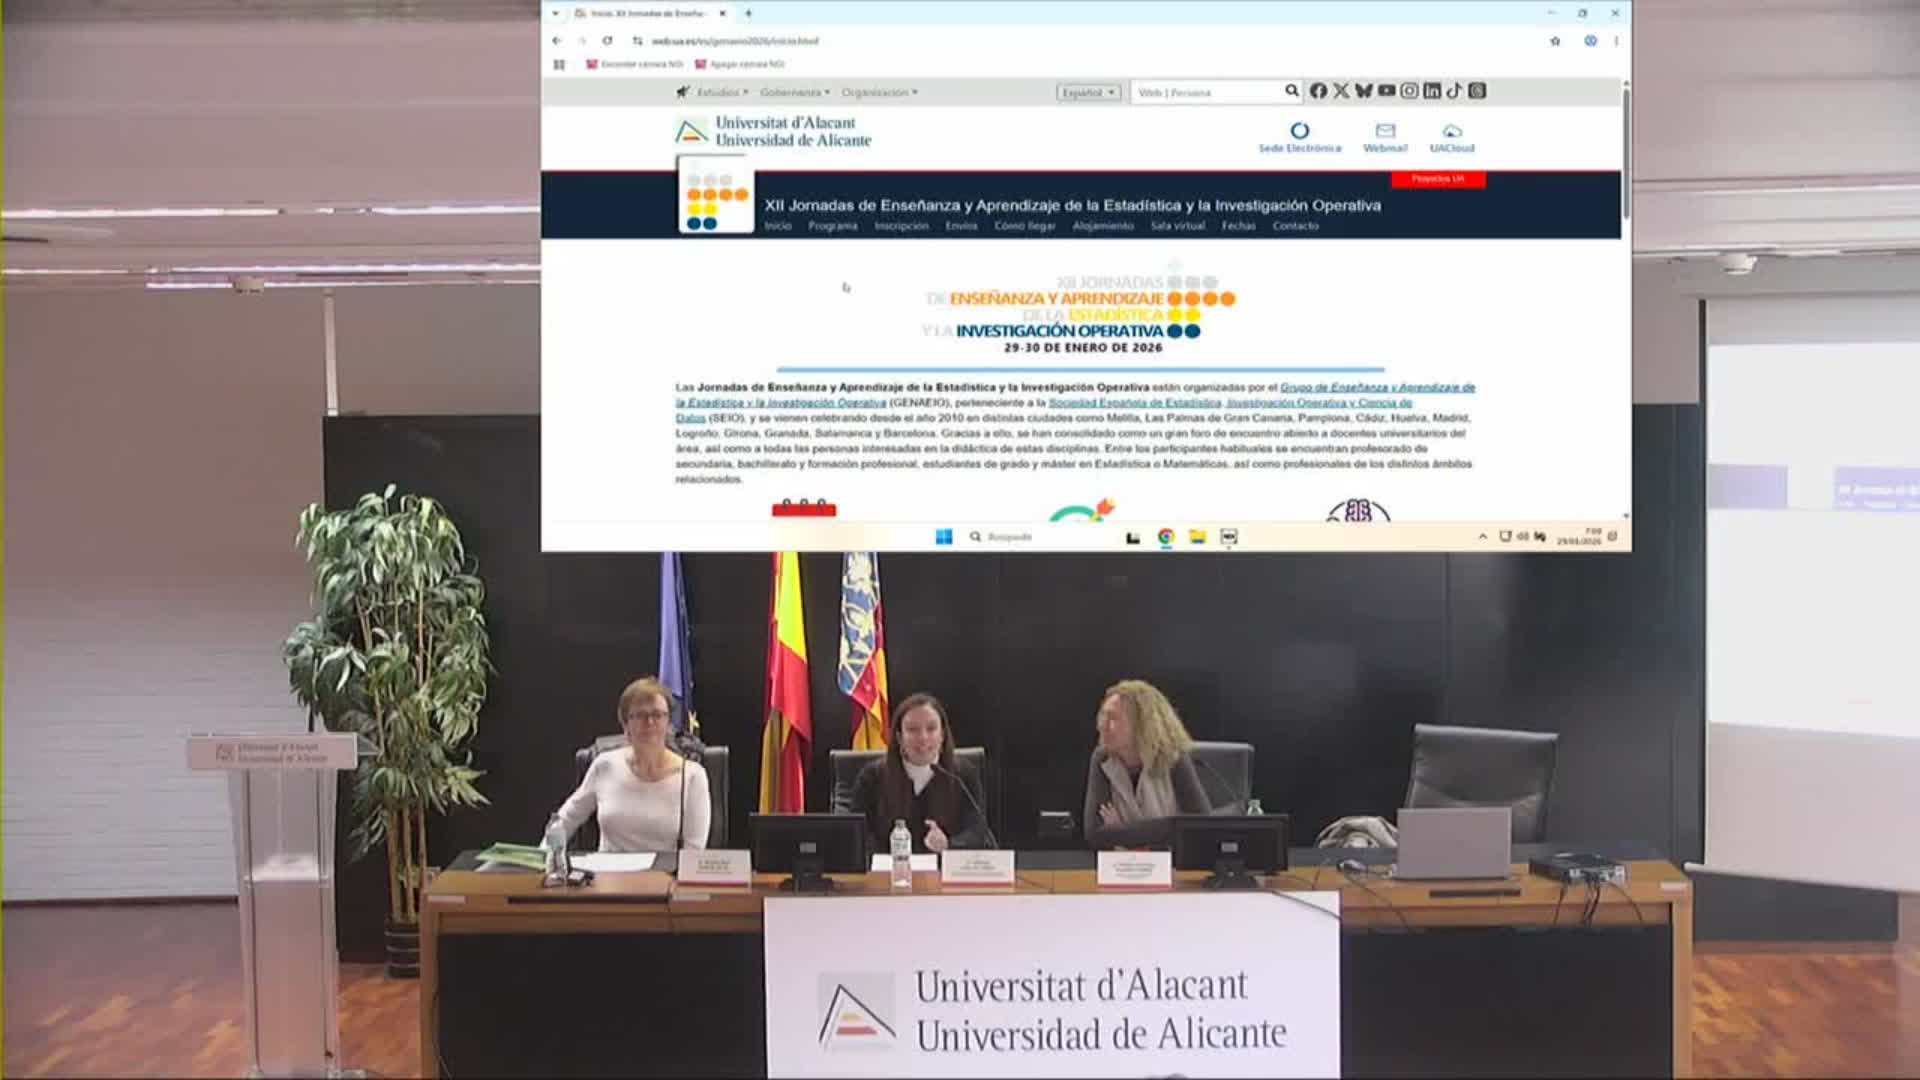Screen dimensions: 1920x1080
Task: Expand the Estudios dropdown menu
Action: click(x=722, y=92)
